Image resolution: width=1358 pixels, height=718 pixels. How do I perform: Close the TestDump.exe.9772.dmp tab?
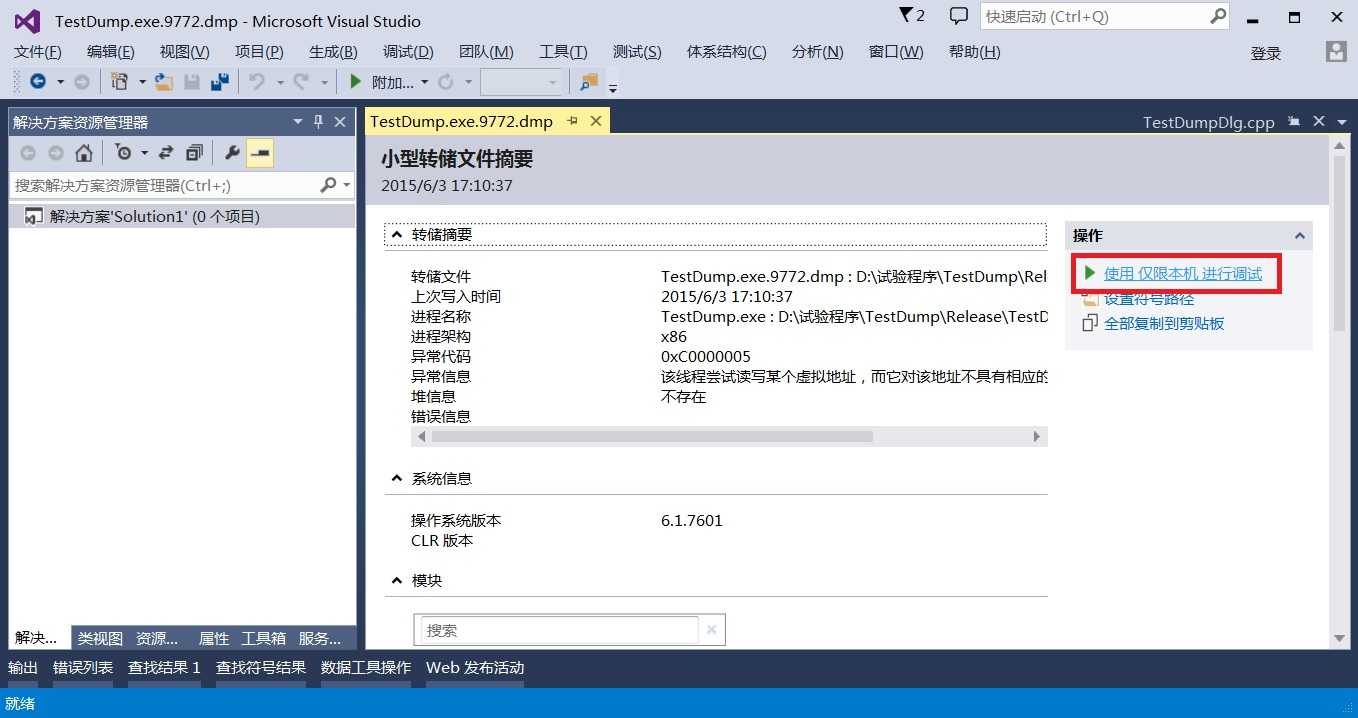click(596, 121)
